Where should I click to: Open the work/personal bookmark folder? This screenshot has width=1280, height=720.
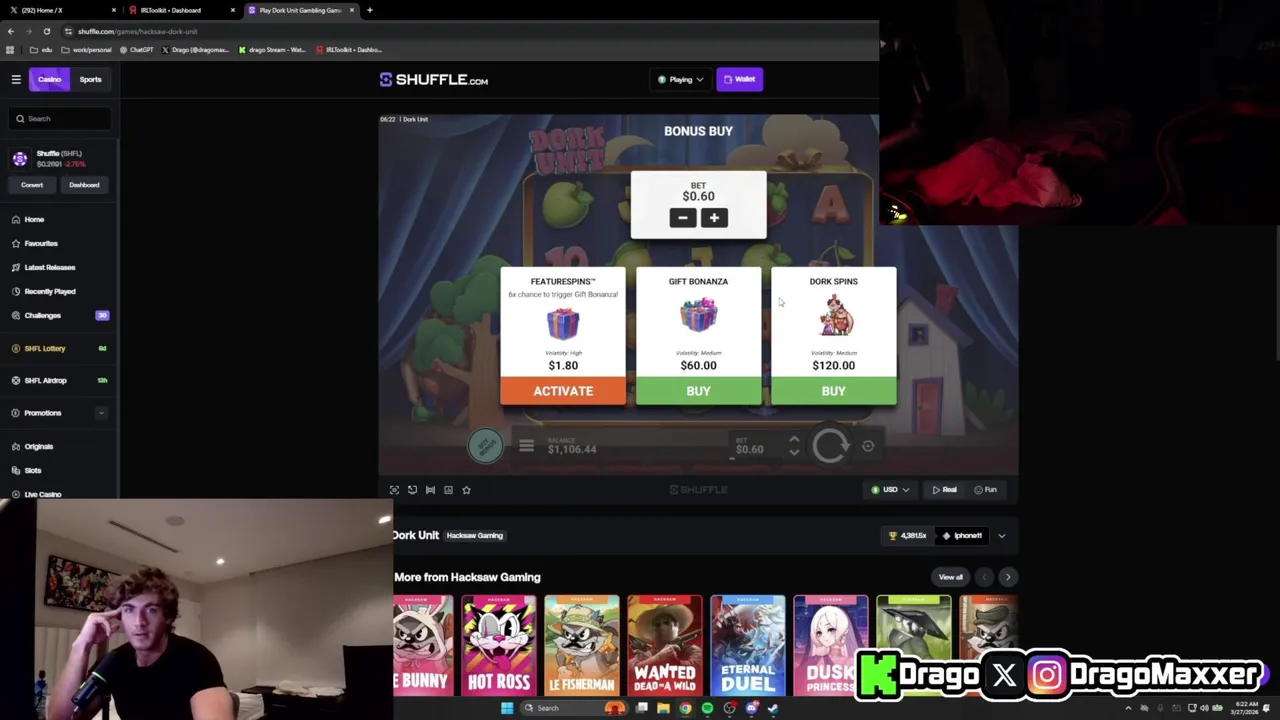pos(86,49)
